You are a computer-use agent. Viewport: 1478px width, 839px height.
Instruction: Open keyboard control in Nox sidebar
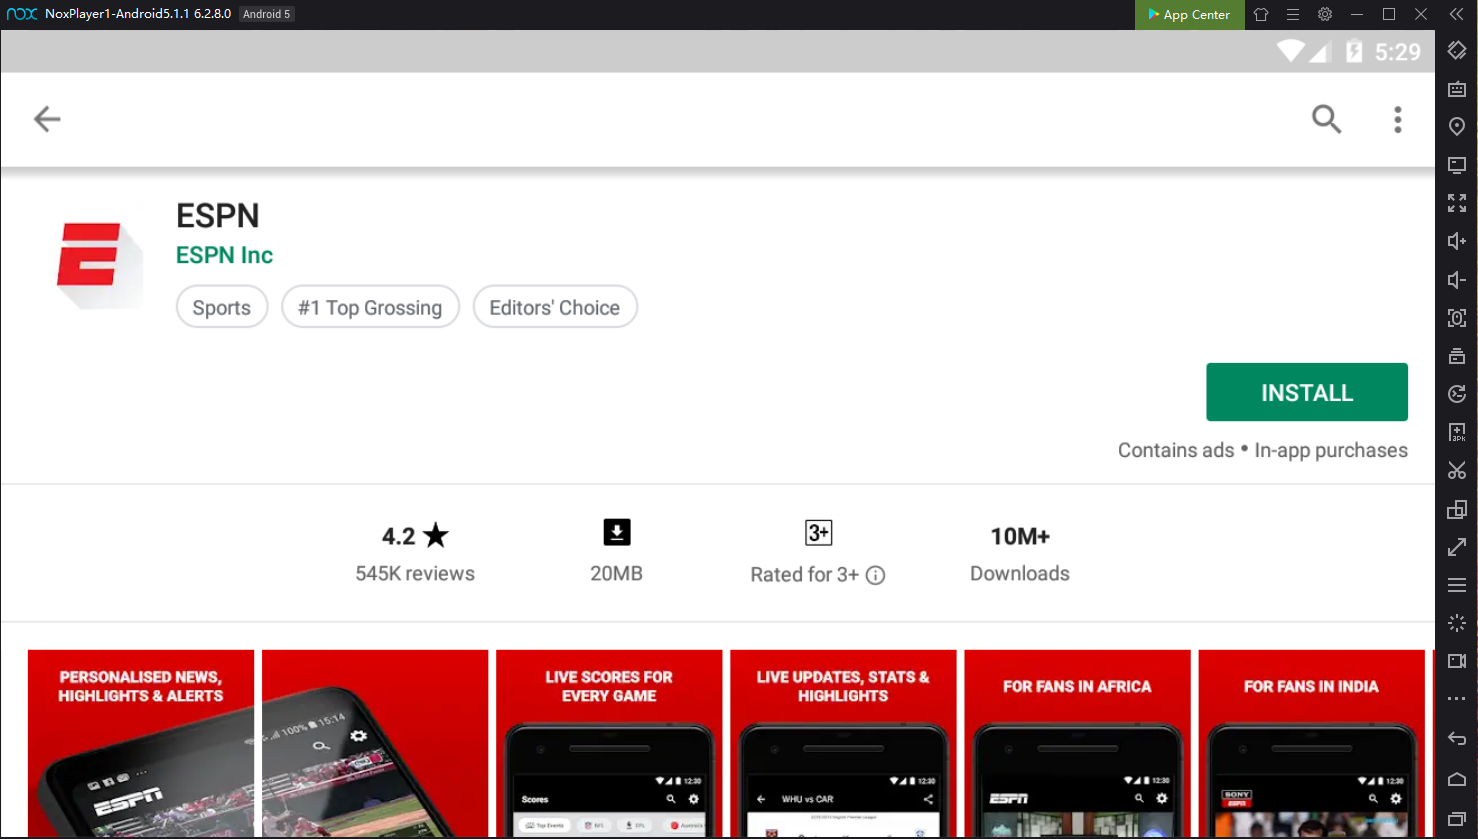point(1457,88)
